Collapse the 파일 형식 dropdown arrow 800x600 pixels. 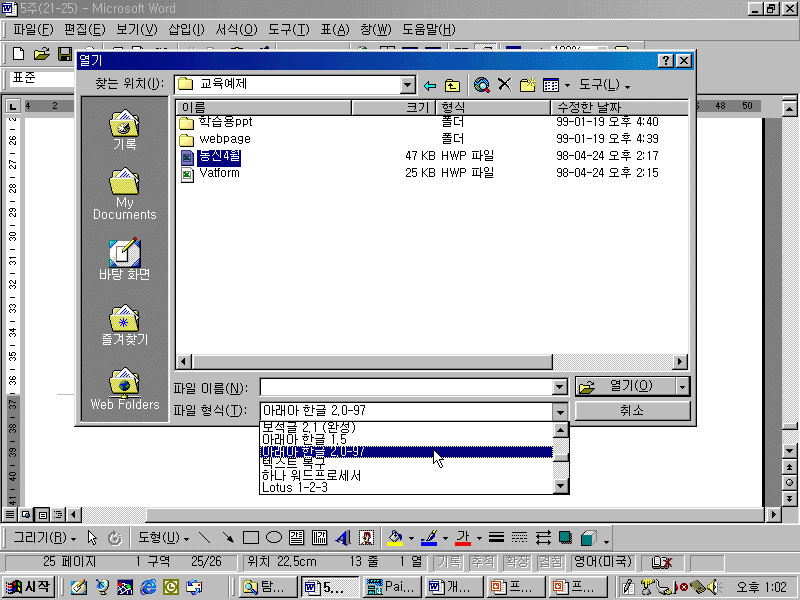pos(560,411)
